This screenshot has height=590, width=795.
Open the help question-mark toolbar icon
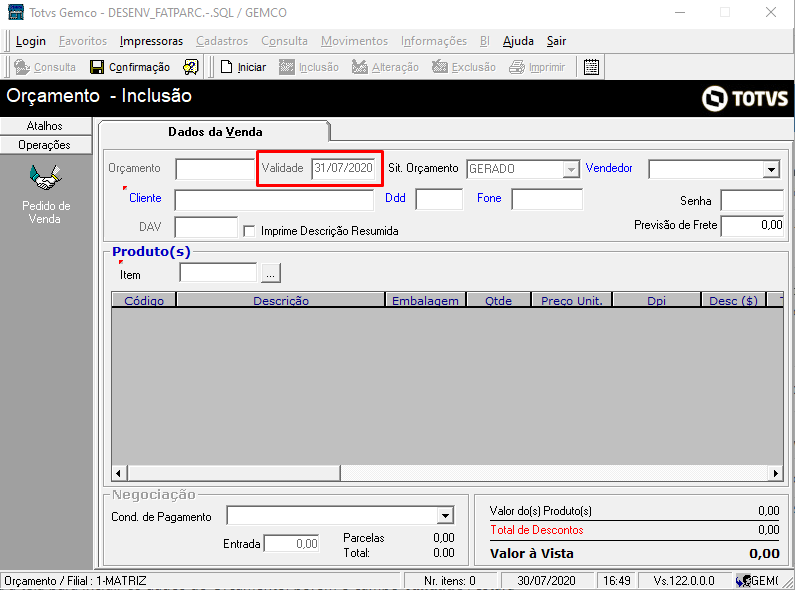(x=191, y=67)
